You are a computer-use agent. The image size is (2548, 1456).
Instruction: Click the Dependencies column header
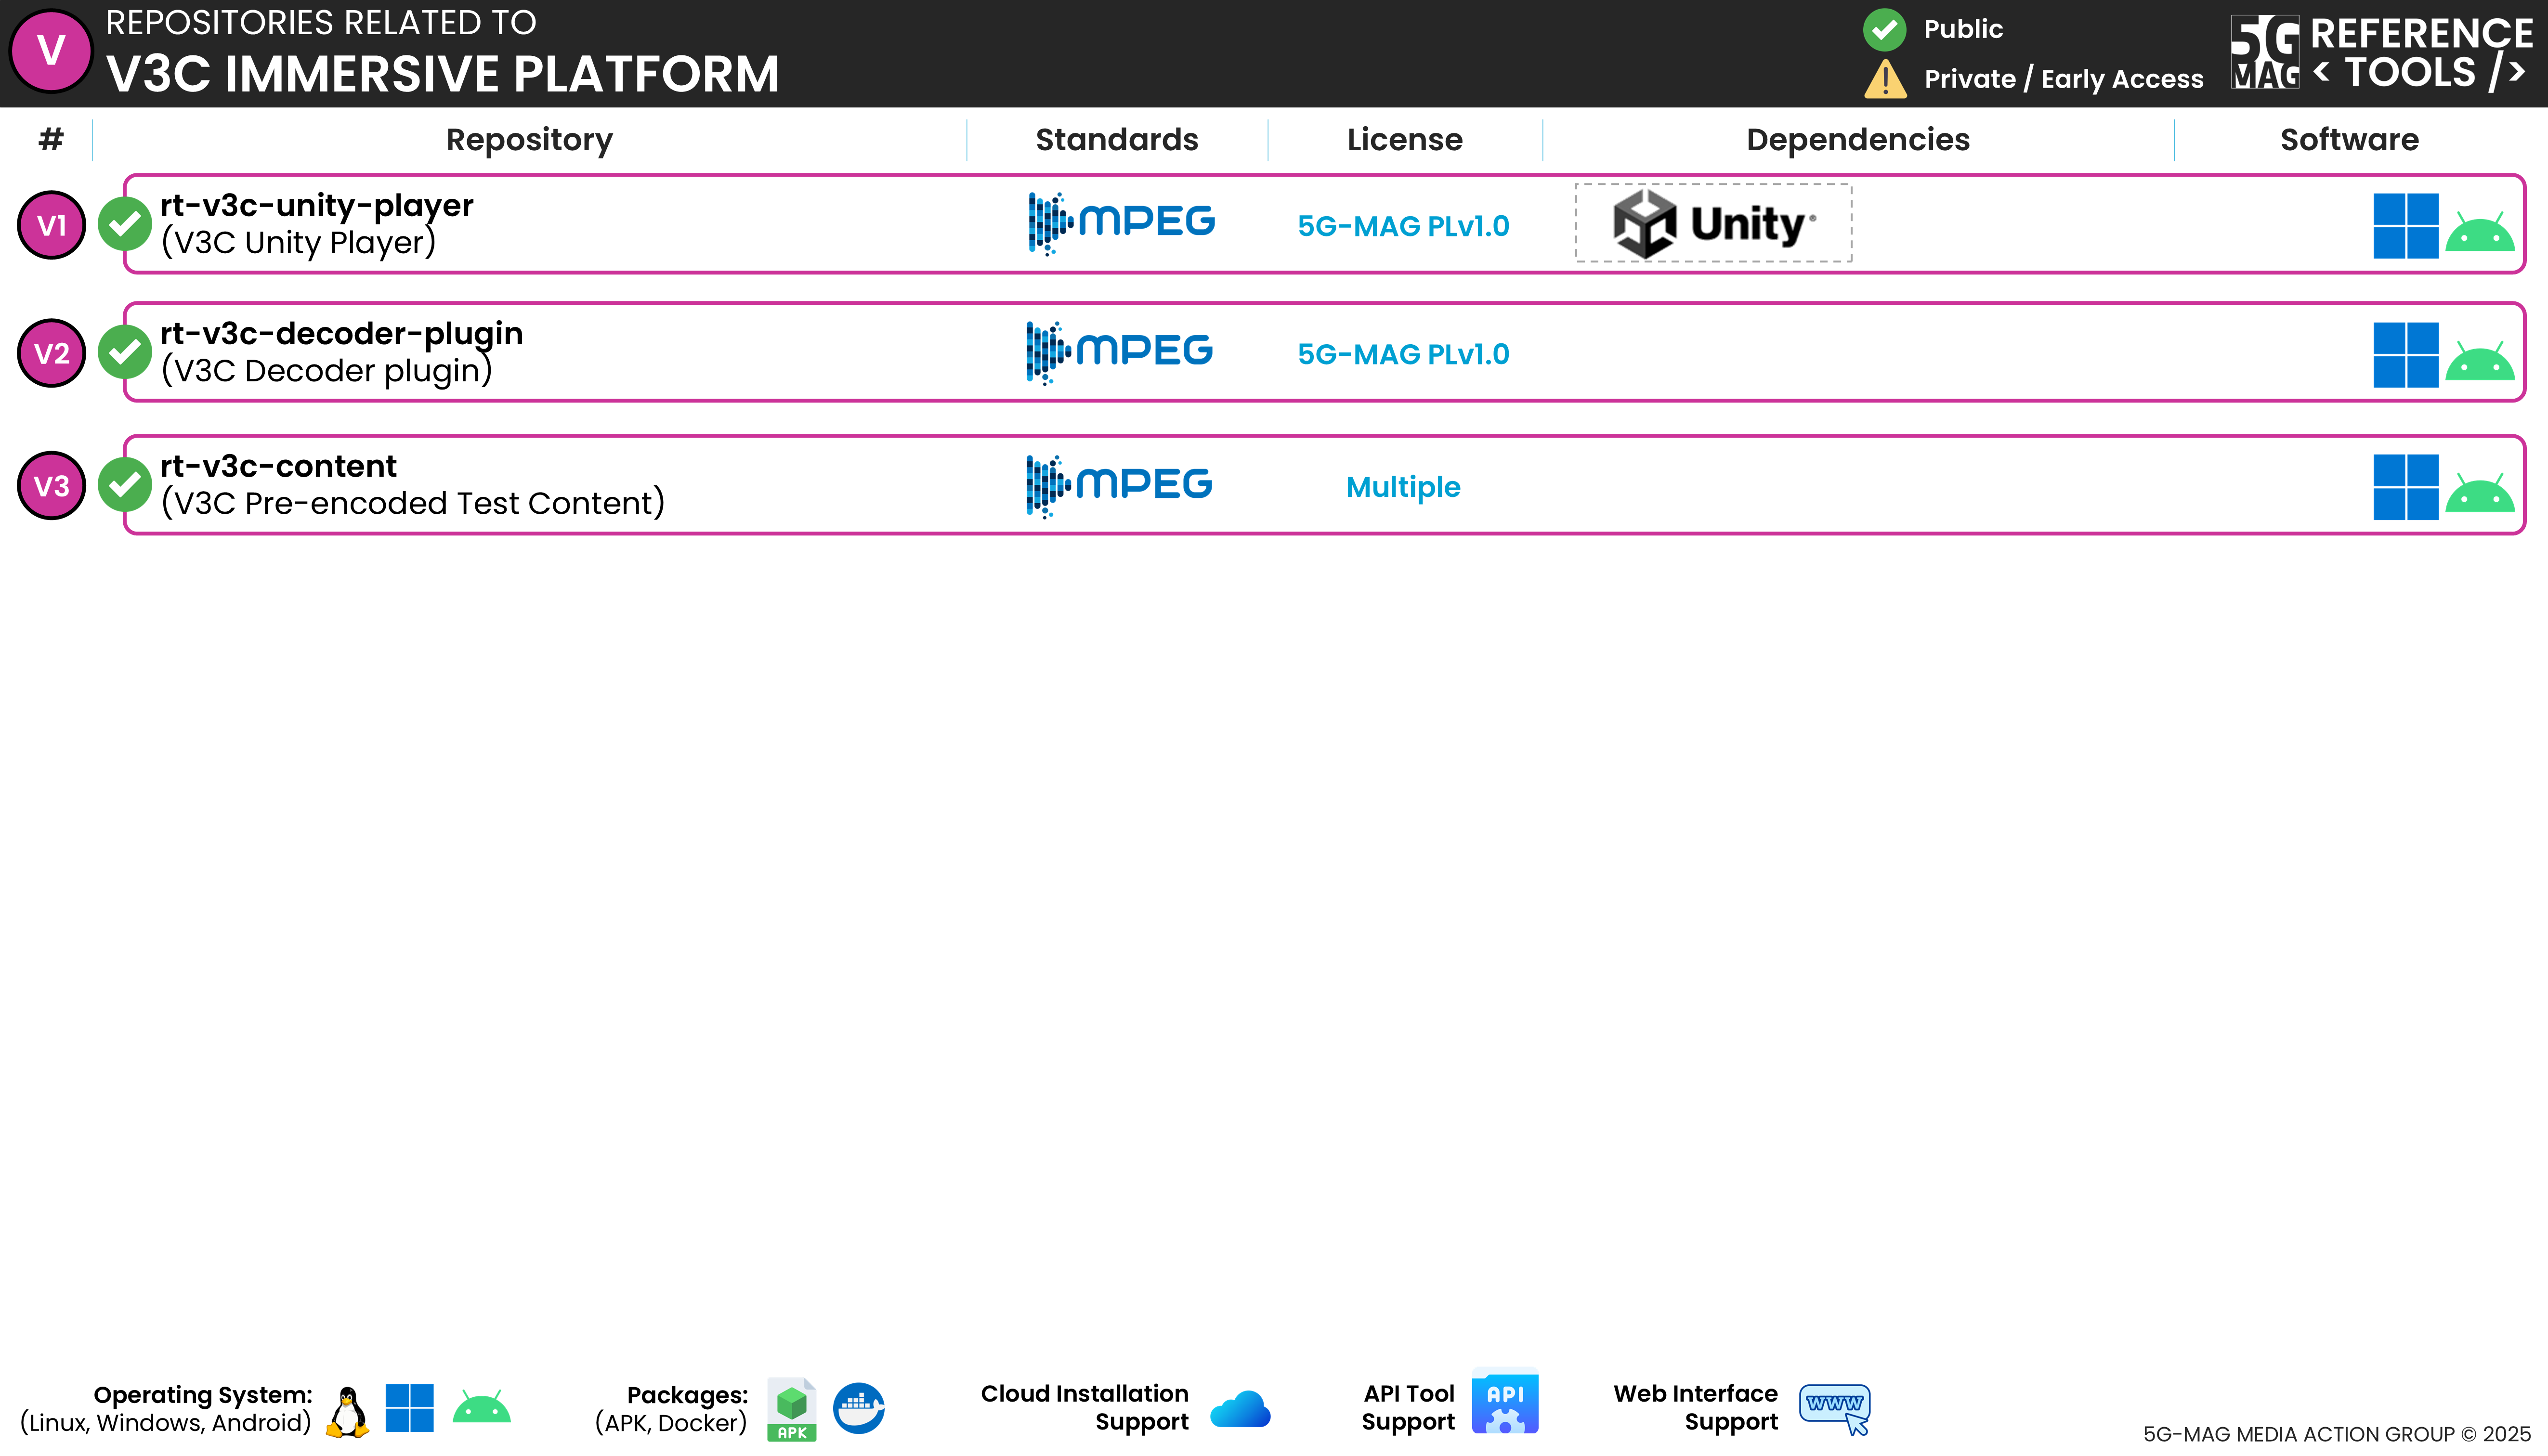[1857, 140]
